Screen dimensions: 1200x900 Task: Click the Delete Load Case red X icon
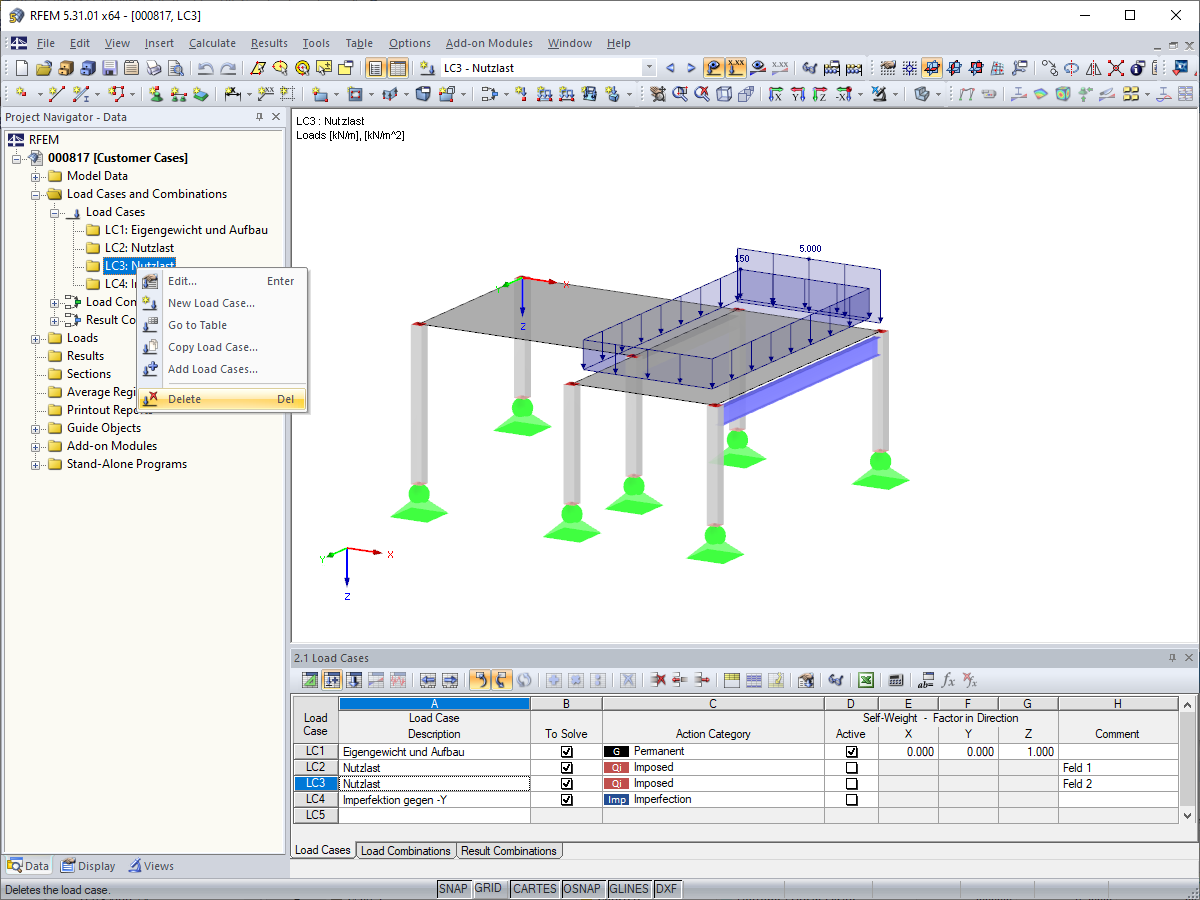click(x=657, y=680)
